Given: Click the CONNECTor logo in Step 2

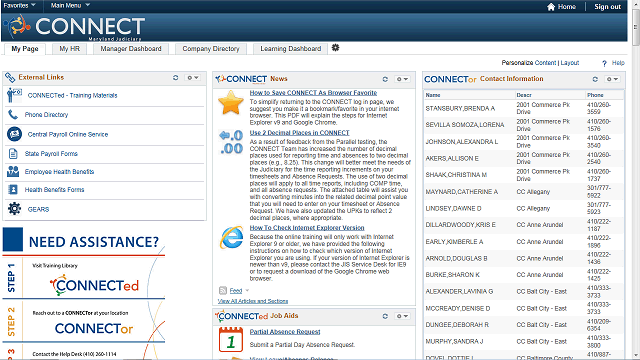Looking at the screenshot, I should [x=94, y=329].
